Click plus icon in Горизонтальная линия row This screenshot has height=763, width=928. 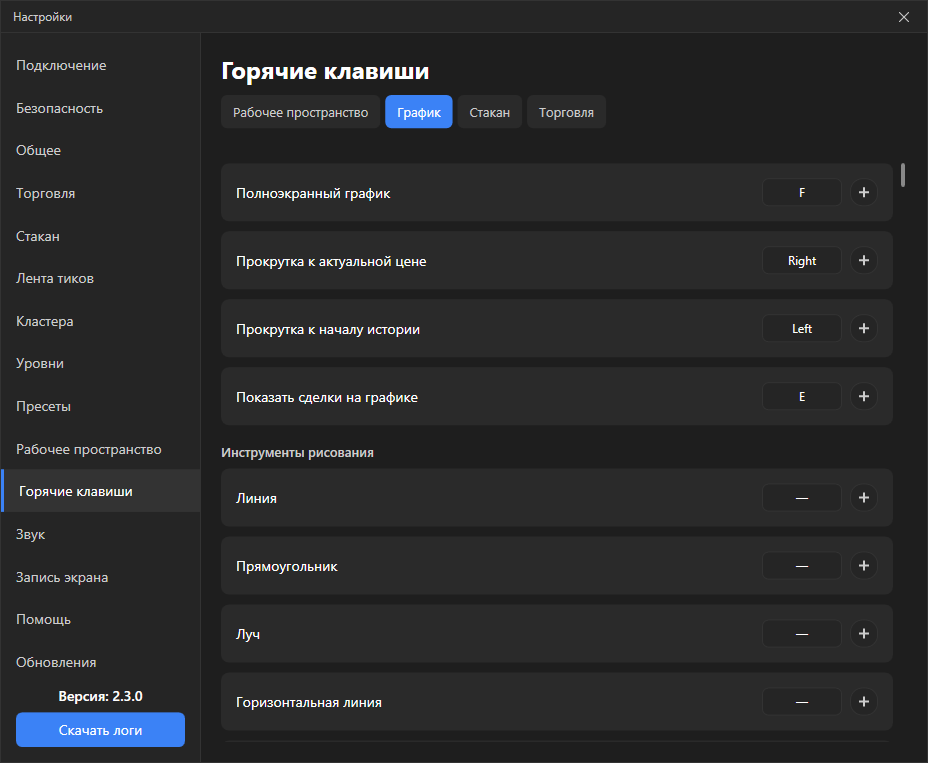tap(863, 702)
